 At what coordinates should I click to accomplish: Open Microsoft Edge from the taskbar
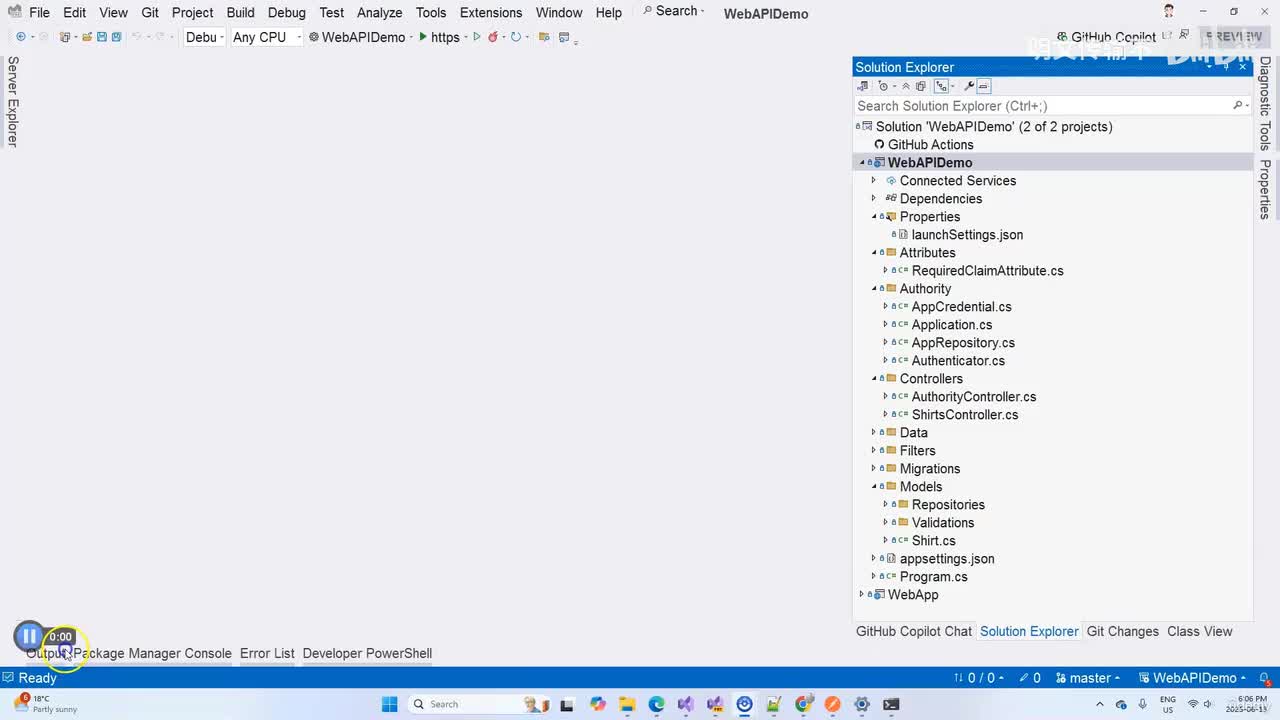[656, 704]
